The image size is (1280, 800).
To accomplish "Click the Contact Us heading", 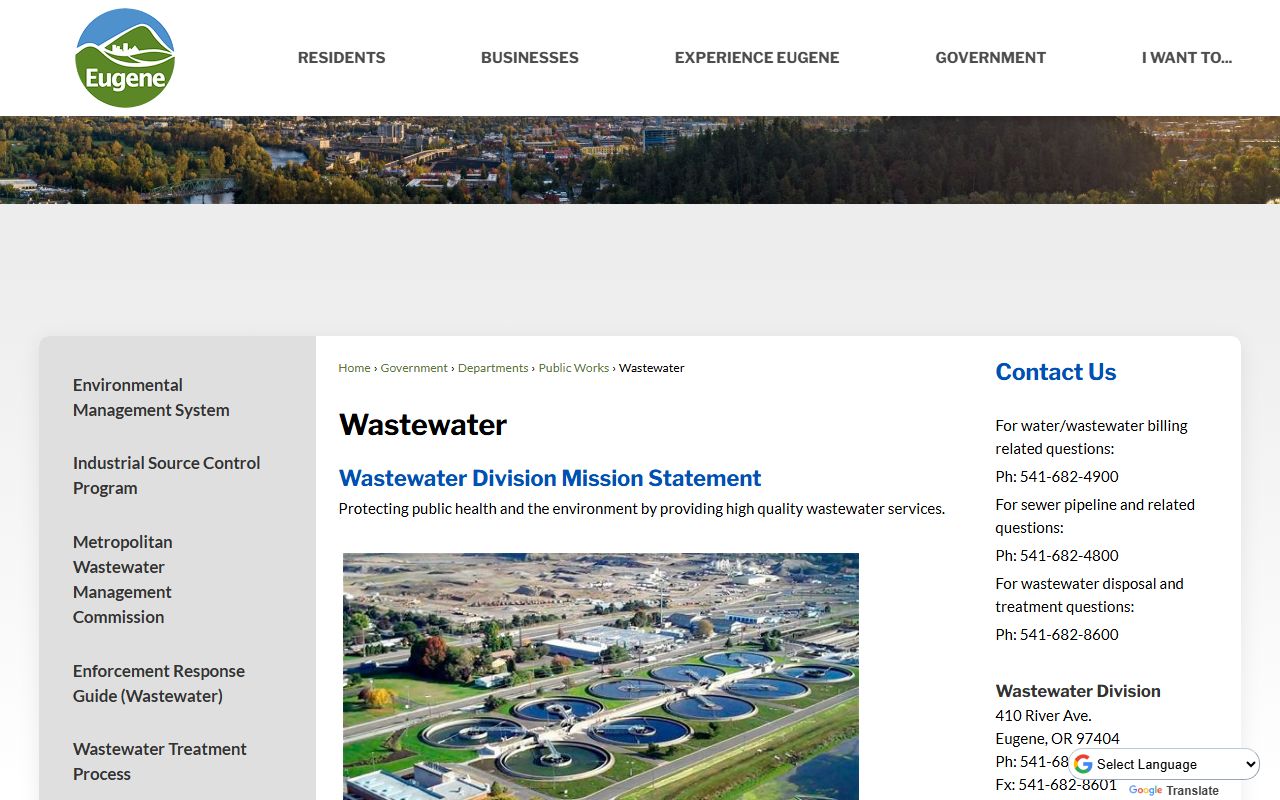I will [1056, 372].
